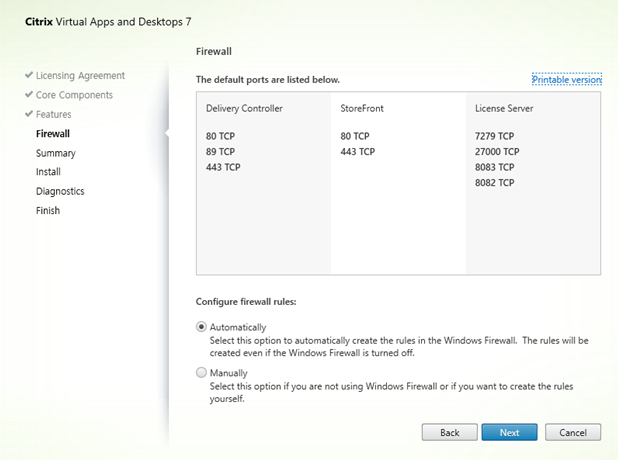This screenshot has width=618, height=460.
Task: Click 8082 TCP port entry
Action: click(495, 183)
